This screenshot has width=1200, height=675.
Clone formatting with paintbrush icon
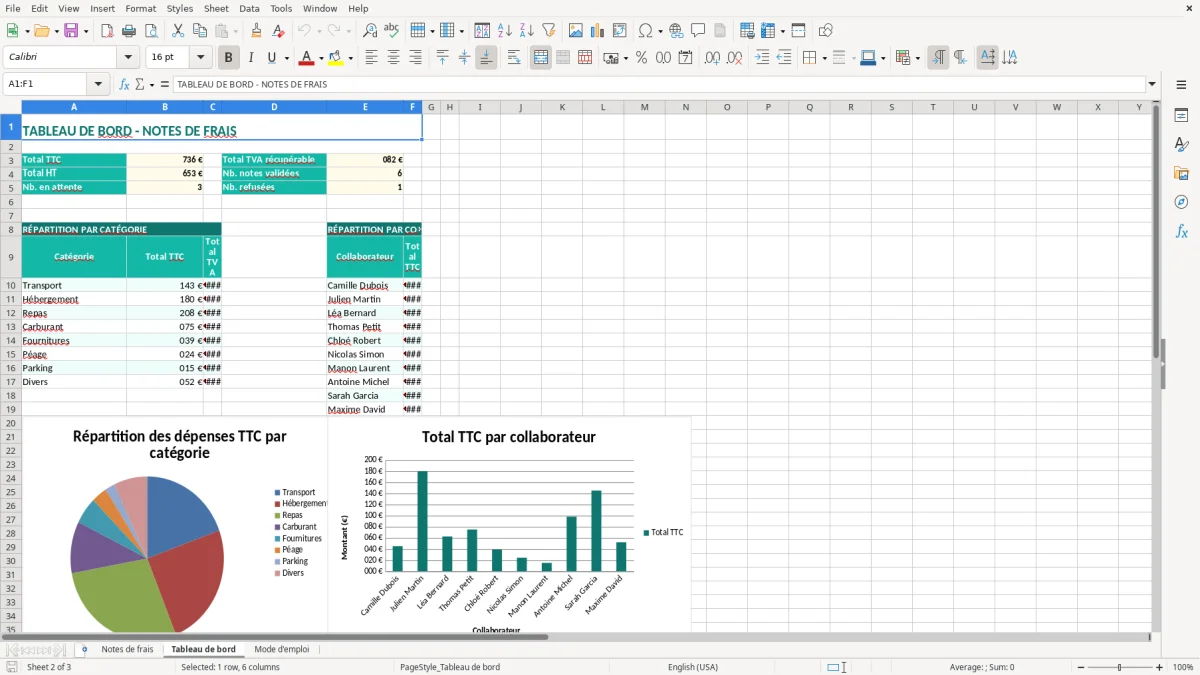[x=257, y=31]
